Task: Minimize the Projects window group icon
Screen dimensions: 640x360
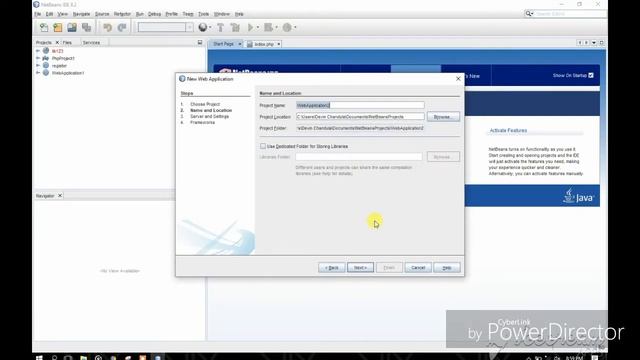Action: tap(200, 42)
